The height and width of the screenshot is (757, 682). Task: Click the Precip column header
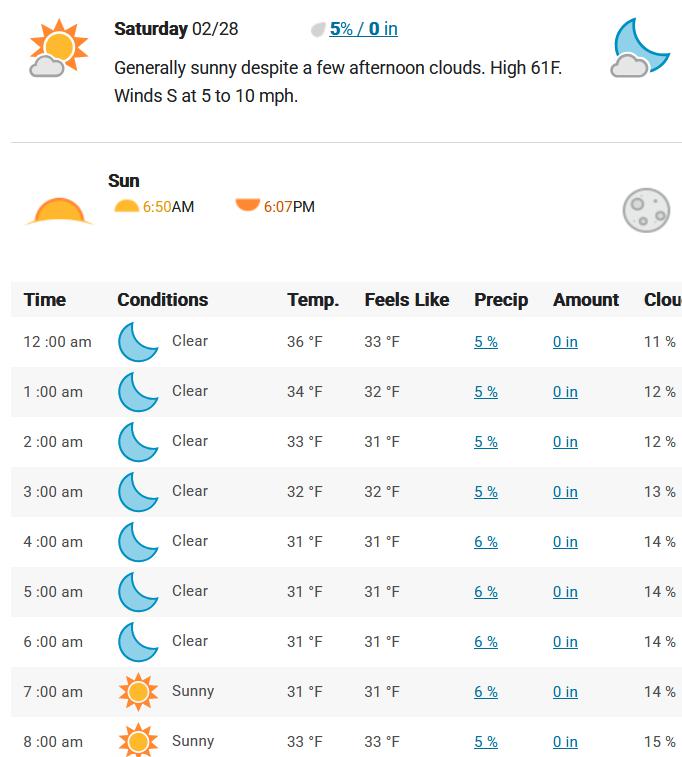tap(501, 299)
